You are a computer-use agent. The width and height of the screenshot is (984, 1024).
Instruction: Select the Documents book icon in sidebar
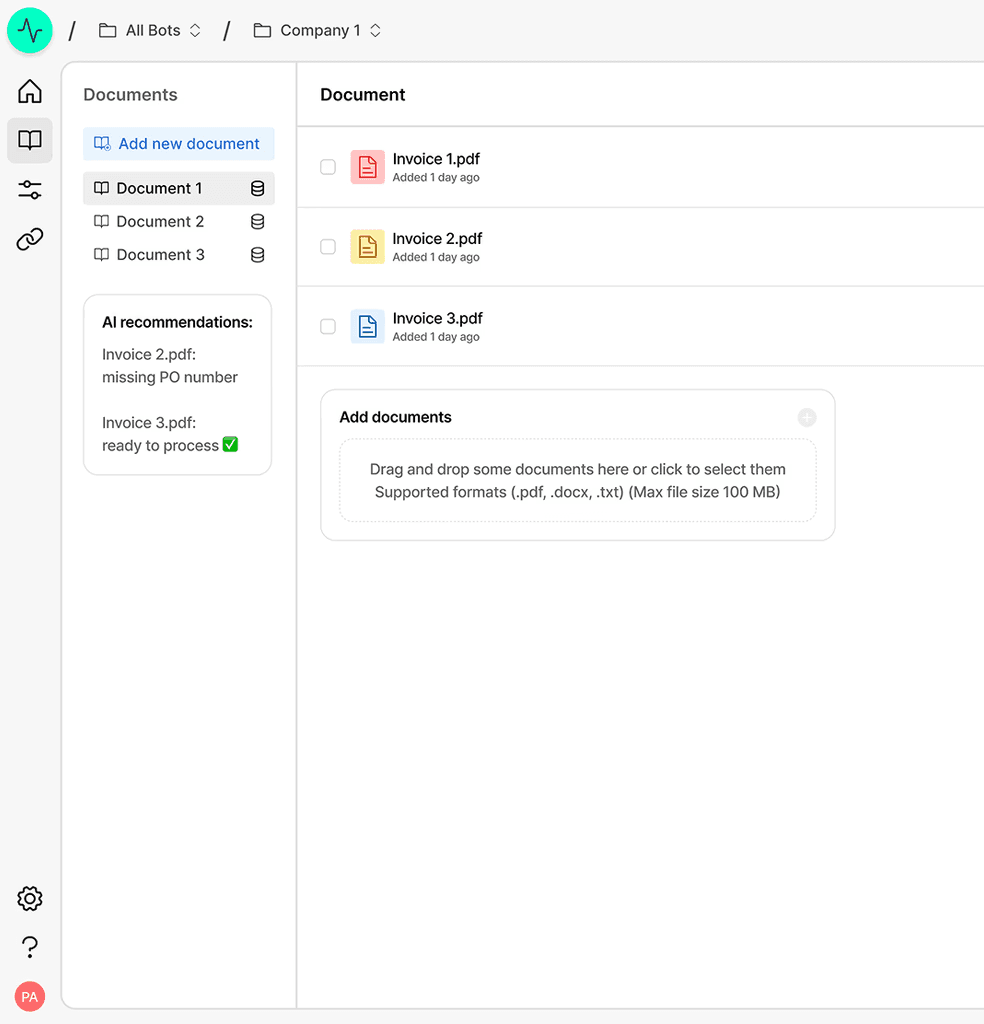(29, 140)
